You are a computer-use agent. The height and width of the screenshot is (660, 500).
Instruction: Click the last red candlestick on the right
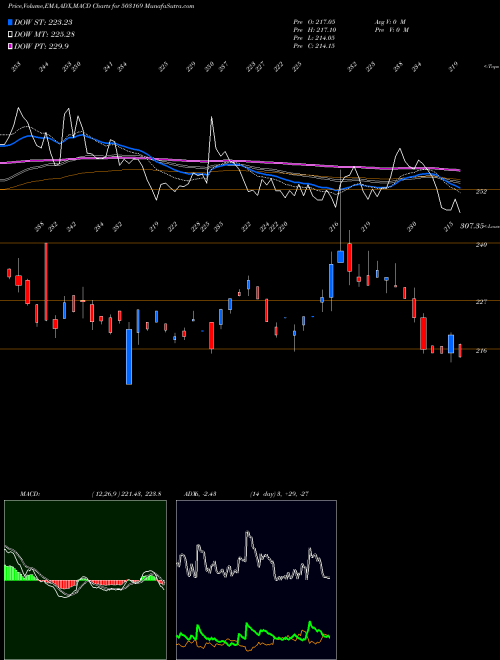click(460, 351)
